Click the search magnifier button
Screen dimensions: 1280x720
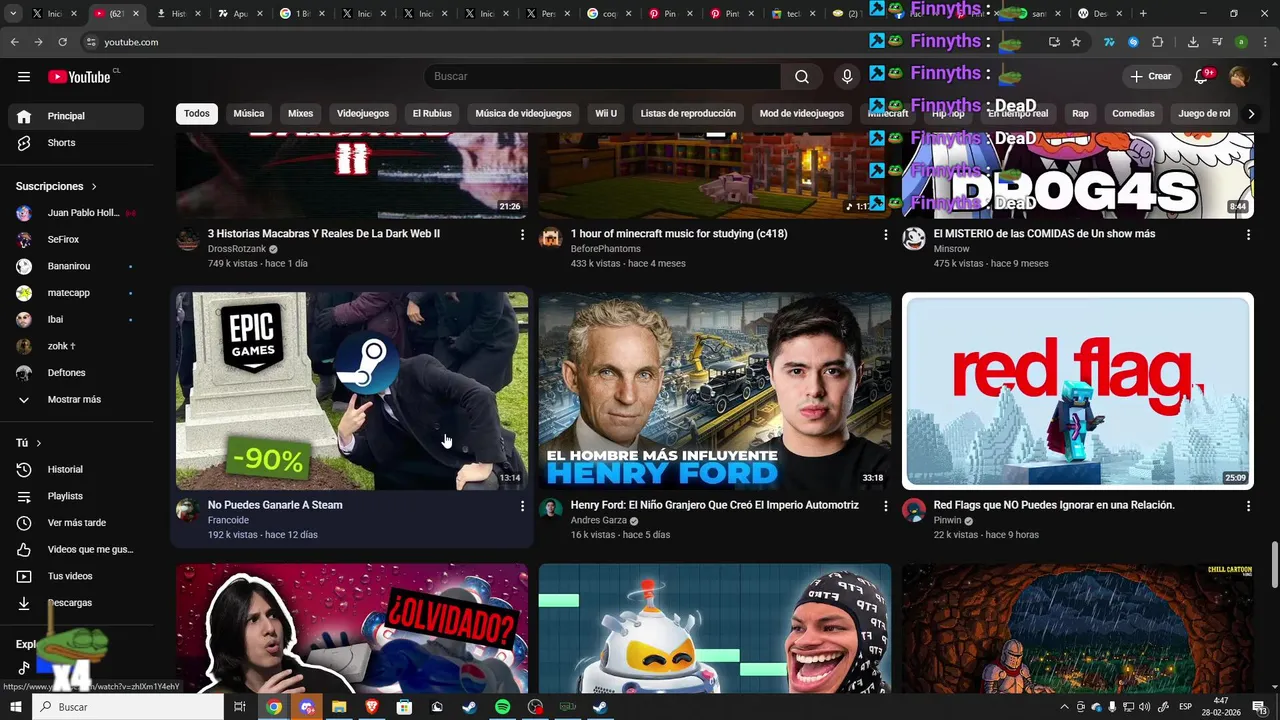[x=802, y=77]
